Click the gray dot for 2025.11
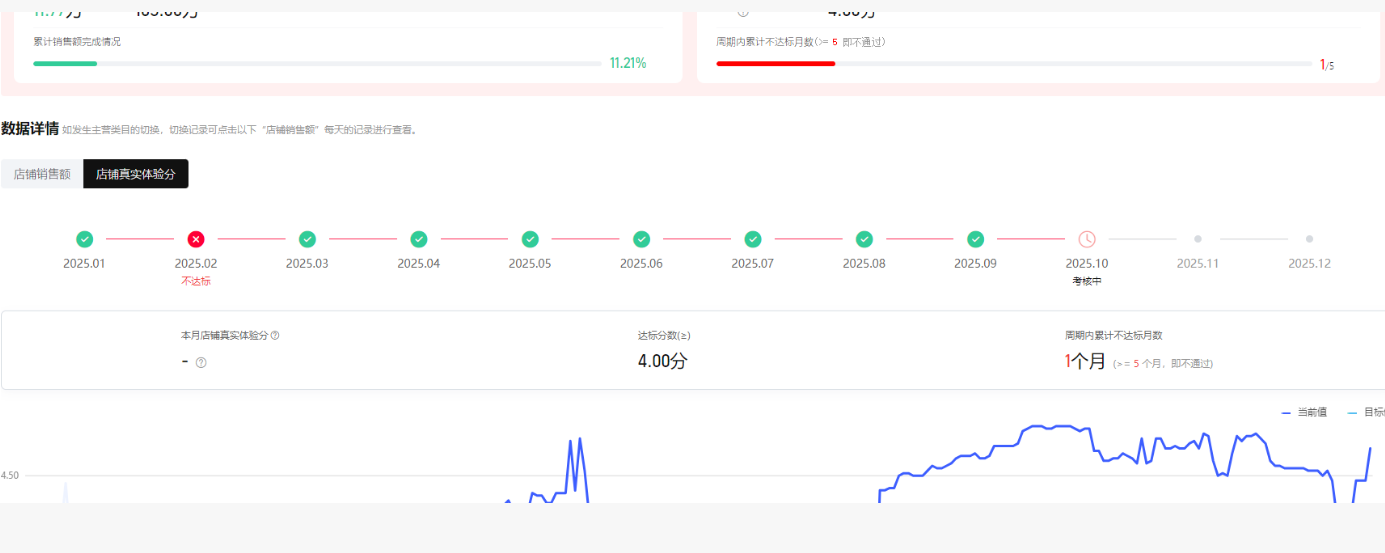The height and width of the screenshot is (553, 1385). pos(1198,239)
